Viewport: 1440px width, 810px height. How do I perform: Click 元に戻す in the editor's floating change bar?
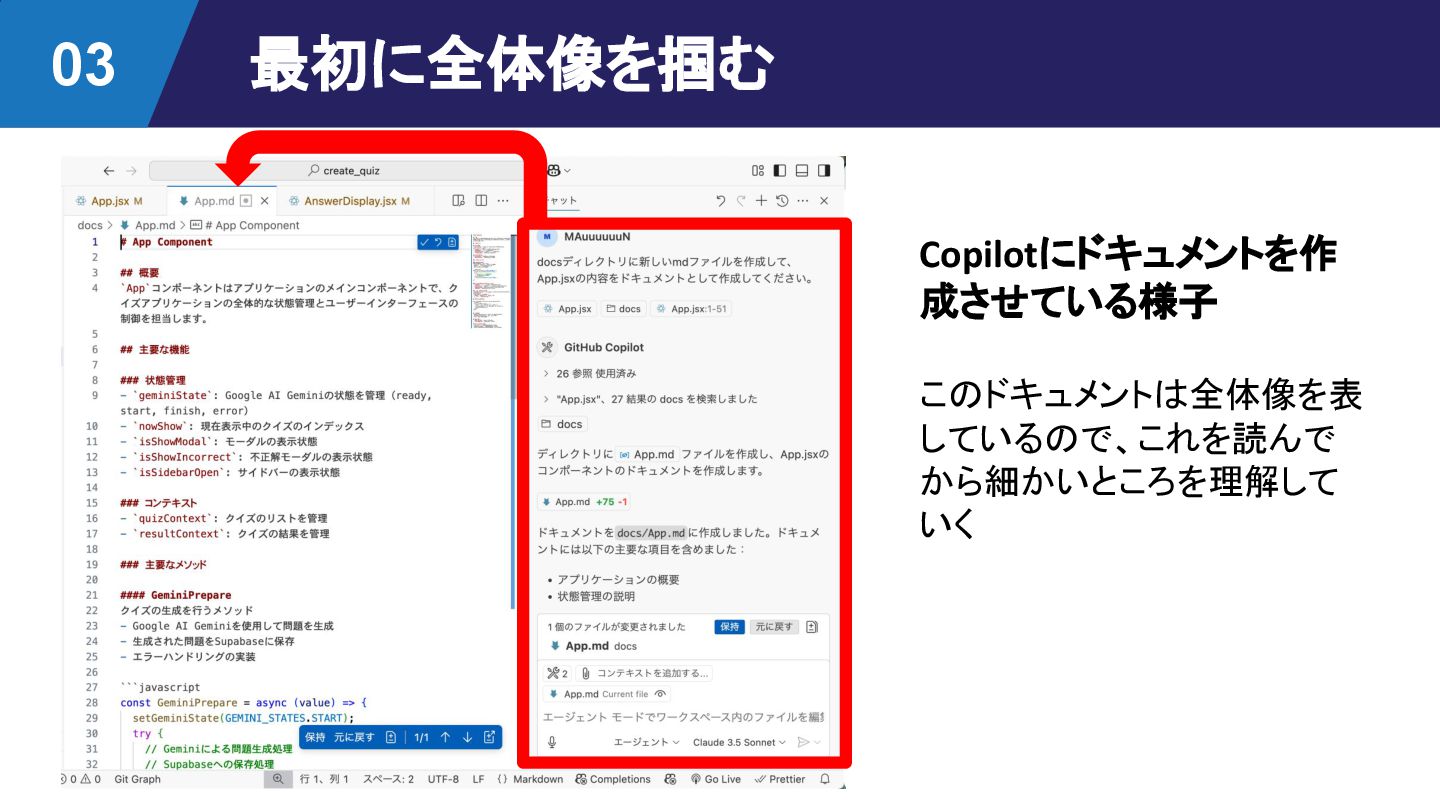354,737
